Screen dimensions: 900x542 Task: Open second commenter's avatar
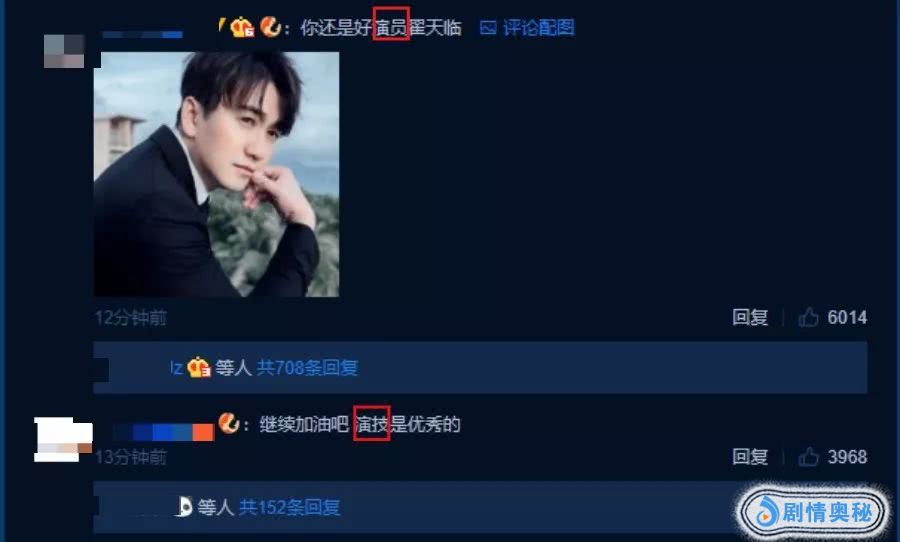tap(63, 439)
